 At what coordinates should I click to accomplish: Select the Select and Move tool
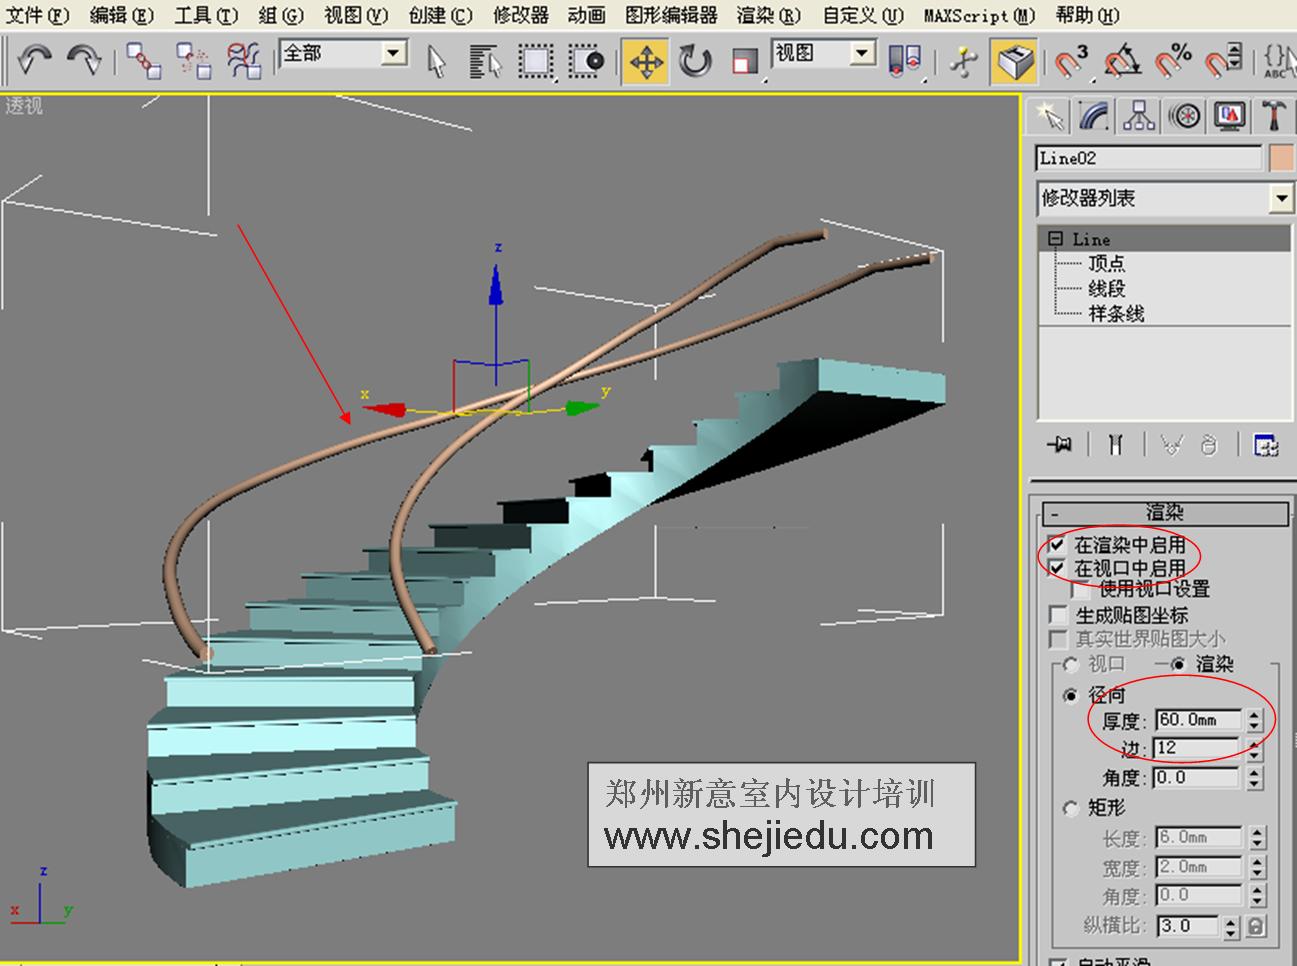pyautogui.click(x=647, y=61)
